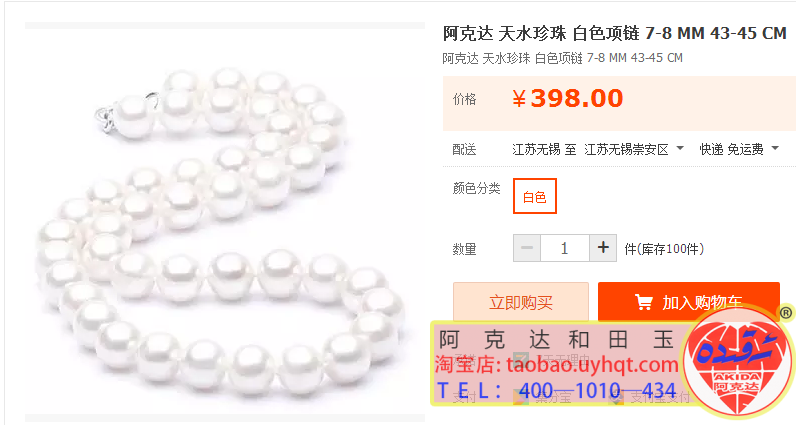Click the 7天无理由 checkmark icon

[520, 359]
